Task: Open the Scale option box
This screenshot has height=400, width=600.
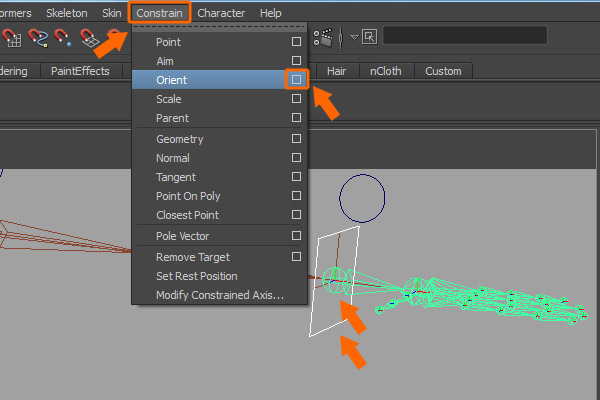Action: pyautogui.click(x=296, y=98)
